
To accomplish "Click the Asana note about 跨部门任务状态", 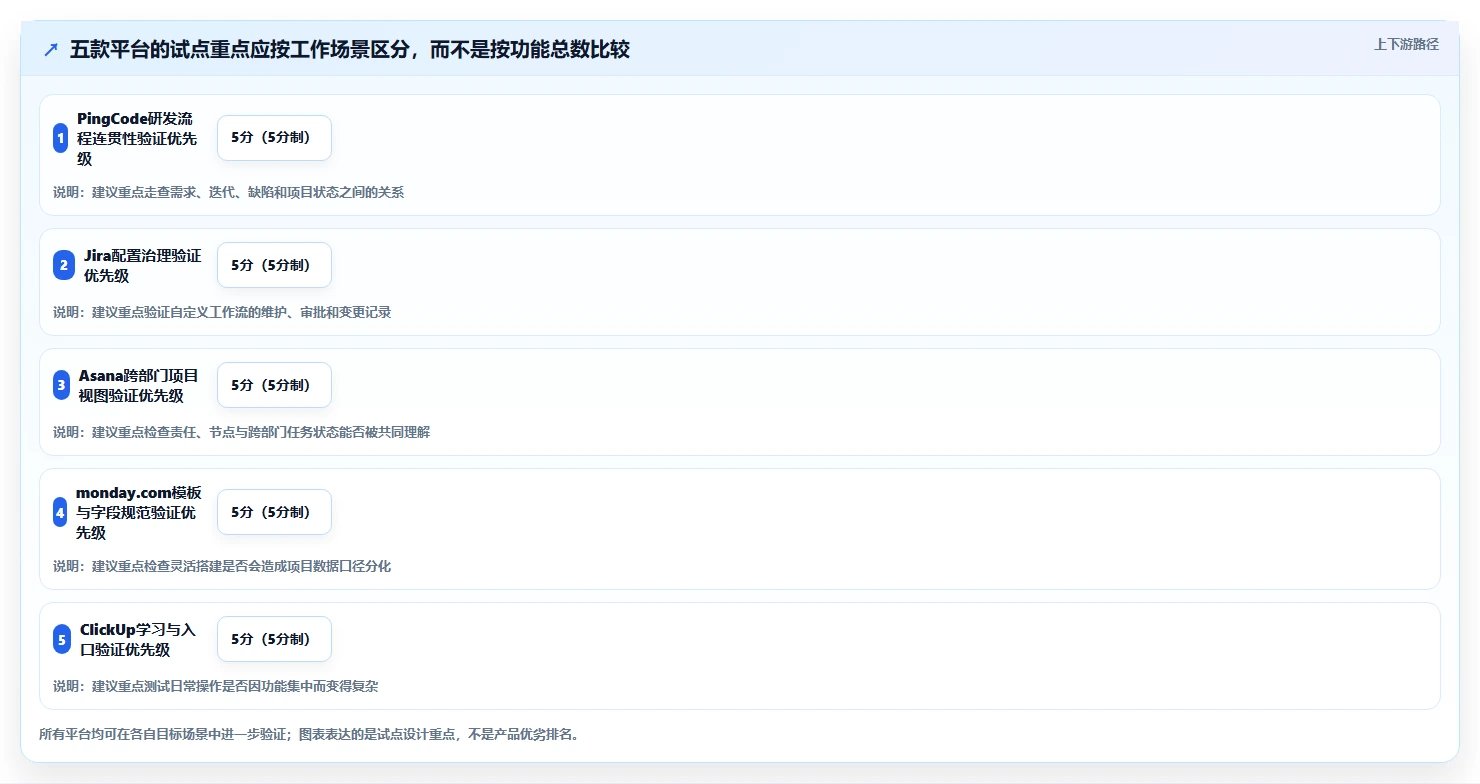I will tap(242, 432).
